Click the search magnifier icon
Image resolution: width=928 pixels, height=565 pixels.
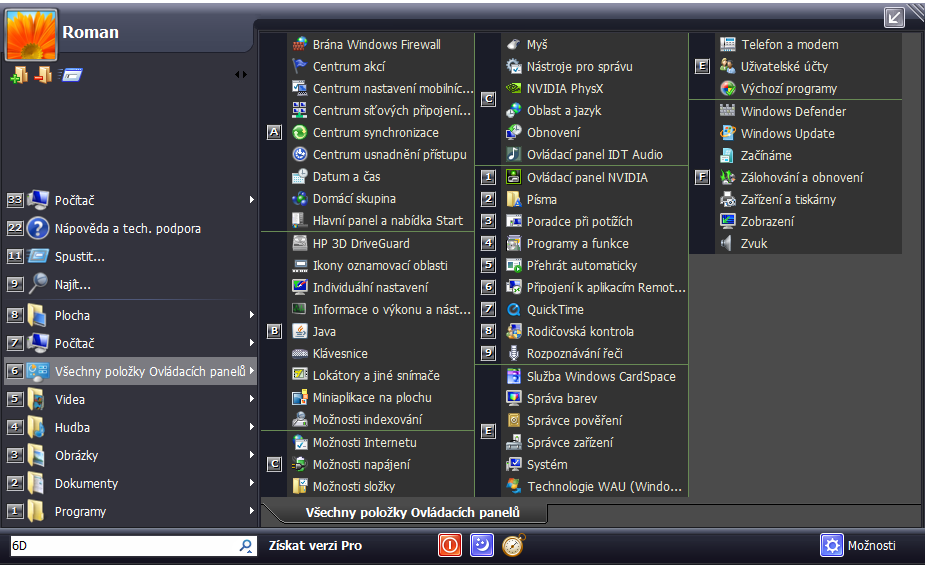(x=246, y=545)
